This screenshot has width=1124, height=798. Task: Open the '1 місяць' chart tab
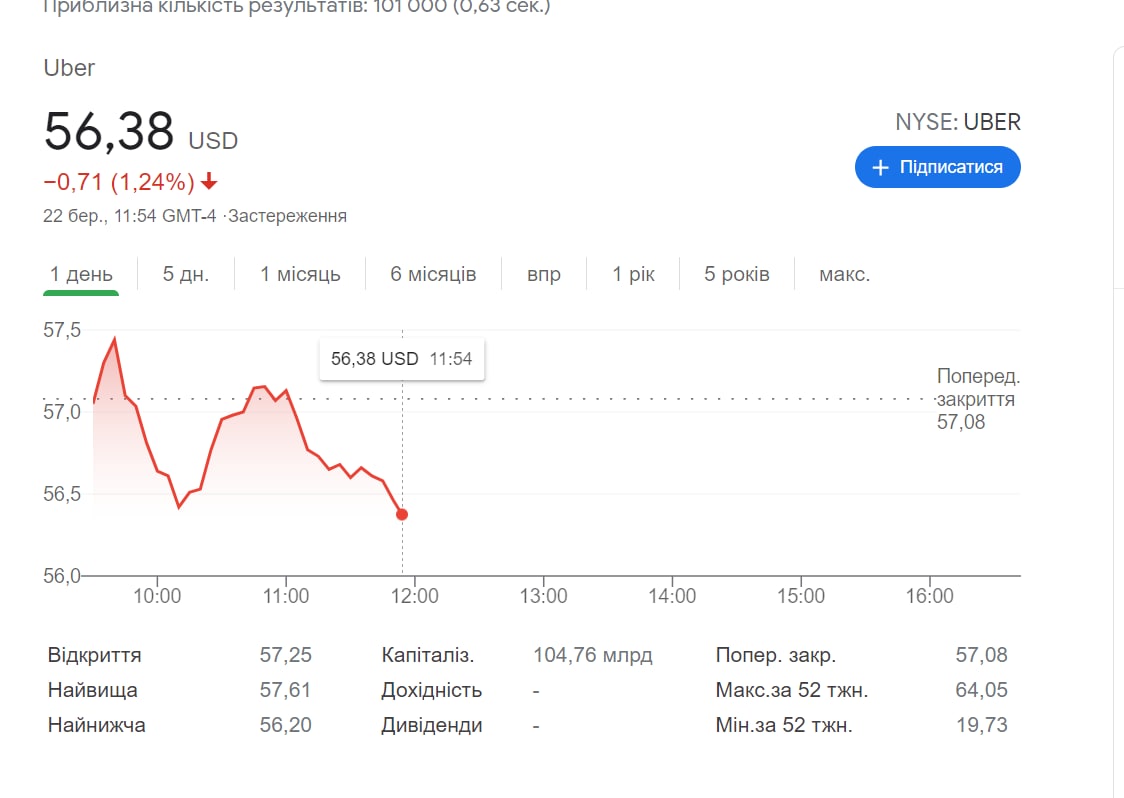coord(300,274)
